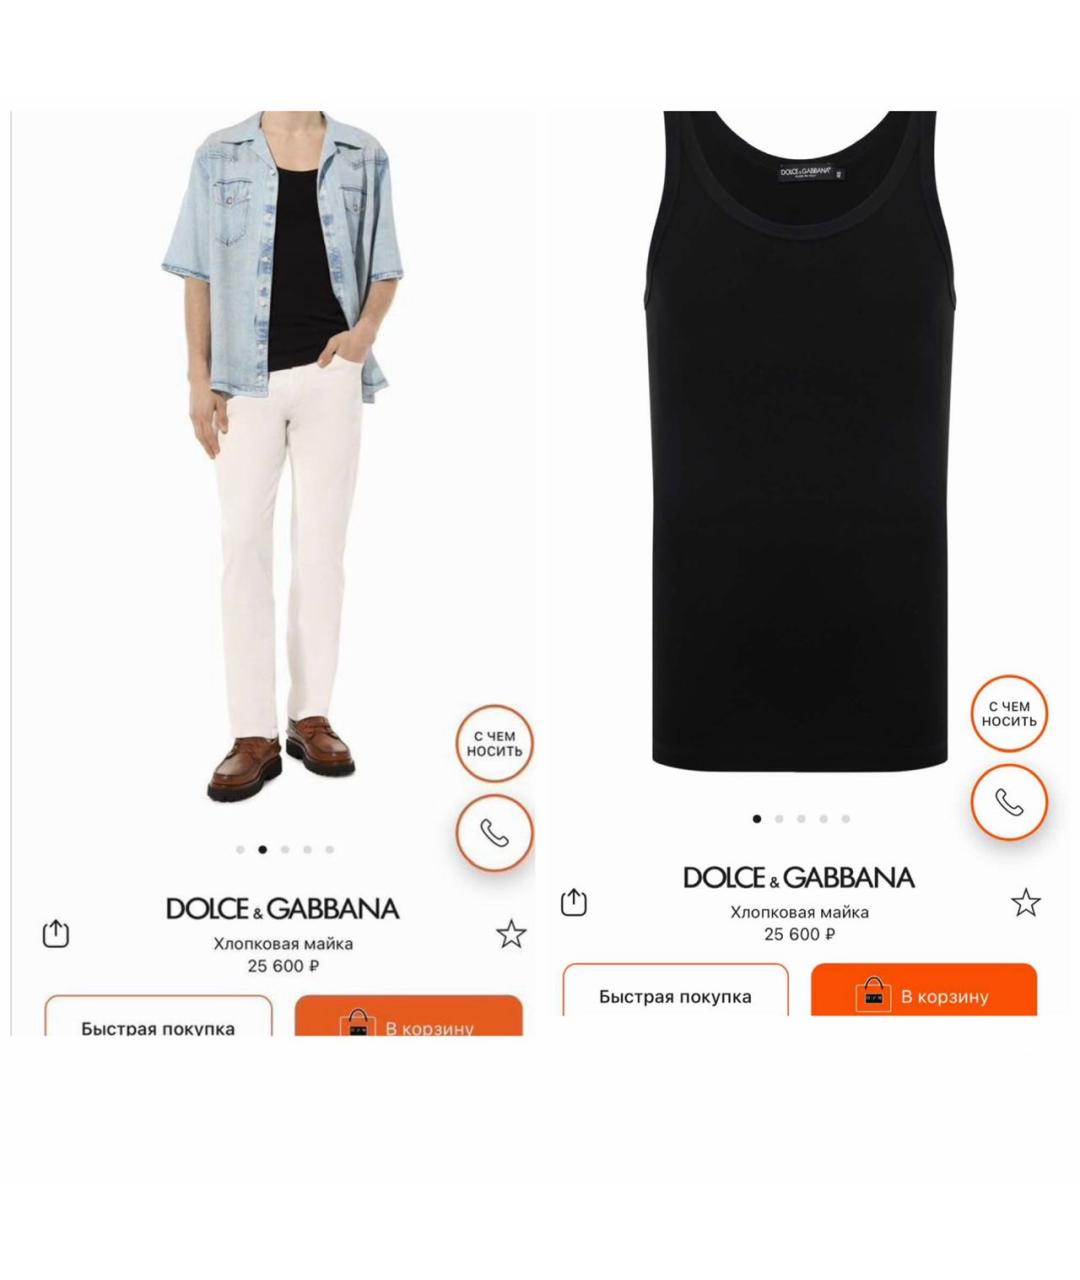Open Dolce & Gabbana brand link, left screen
This screenshot has width=1080, height=1280.
pyautogui.click(x=282, y=908)
